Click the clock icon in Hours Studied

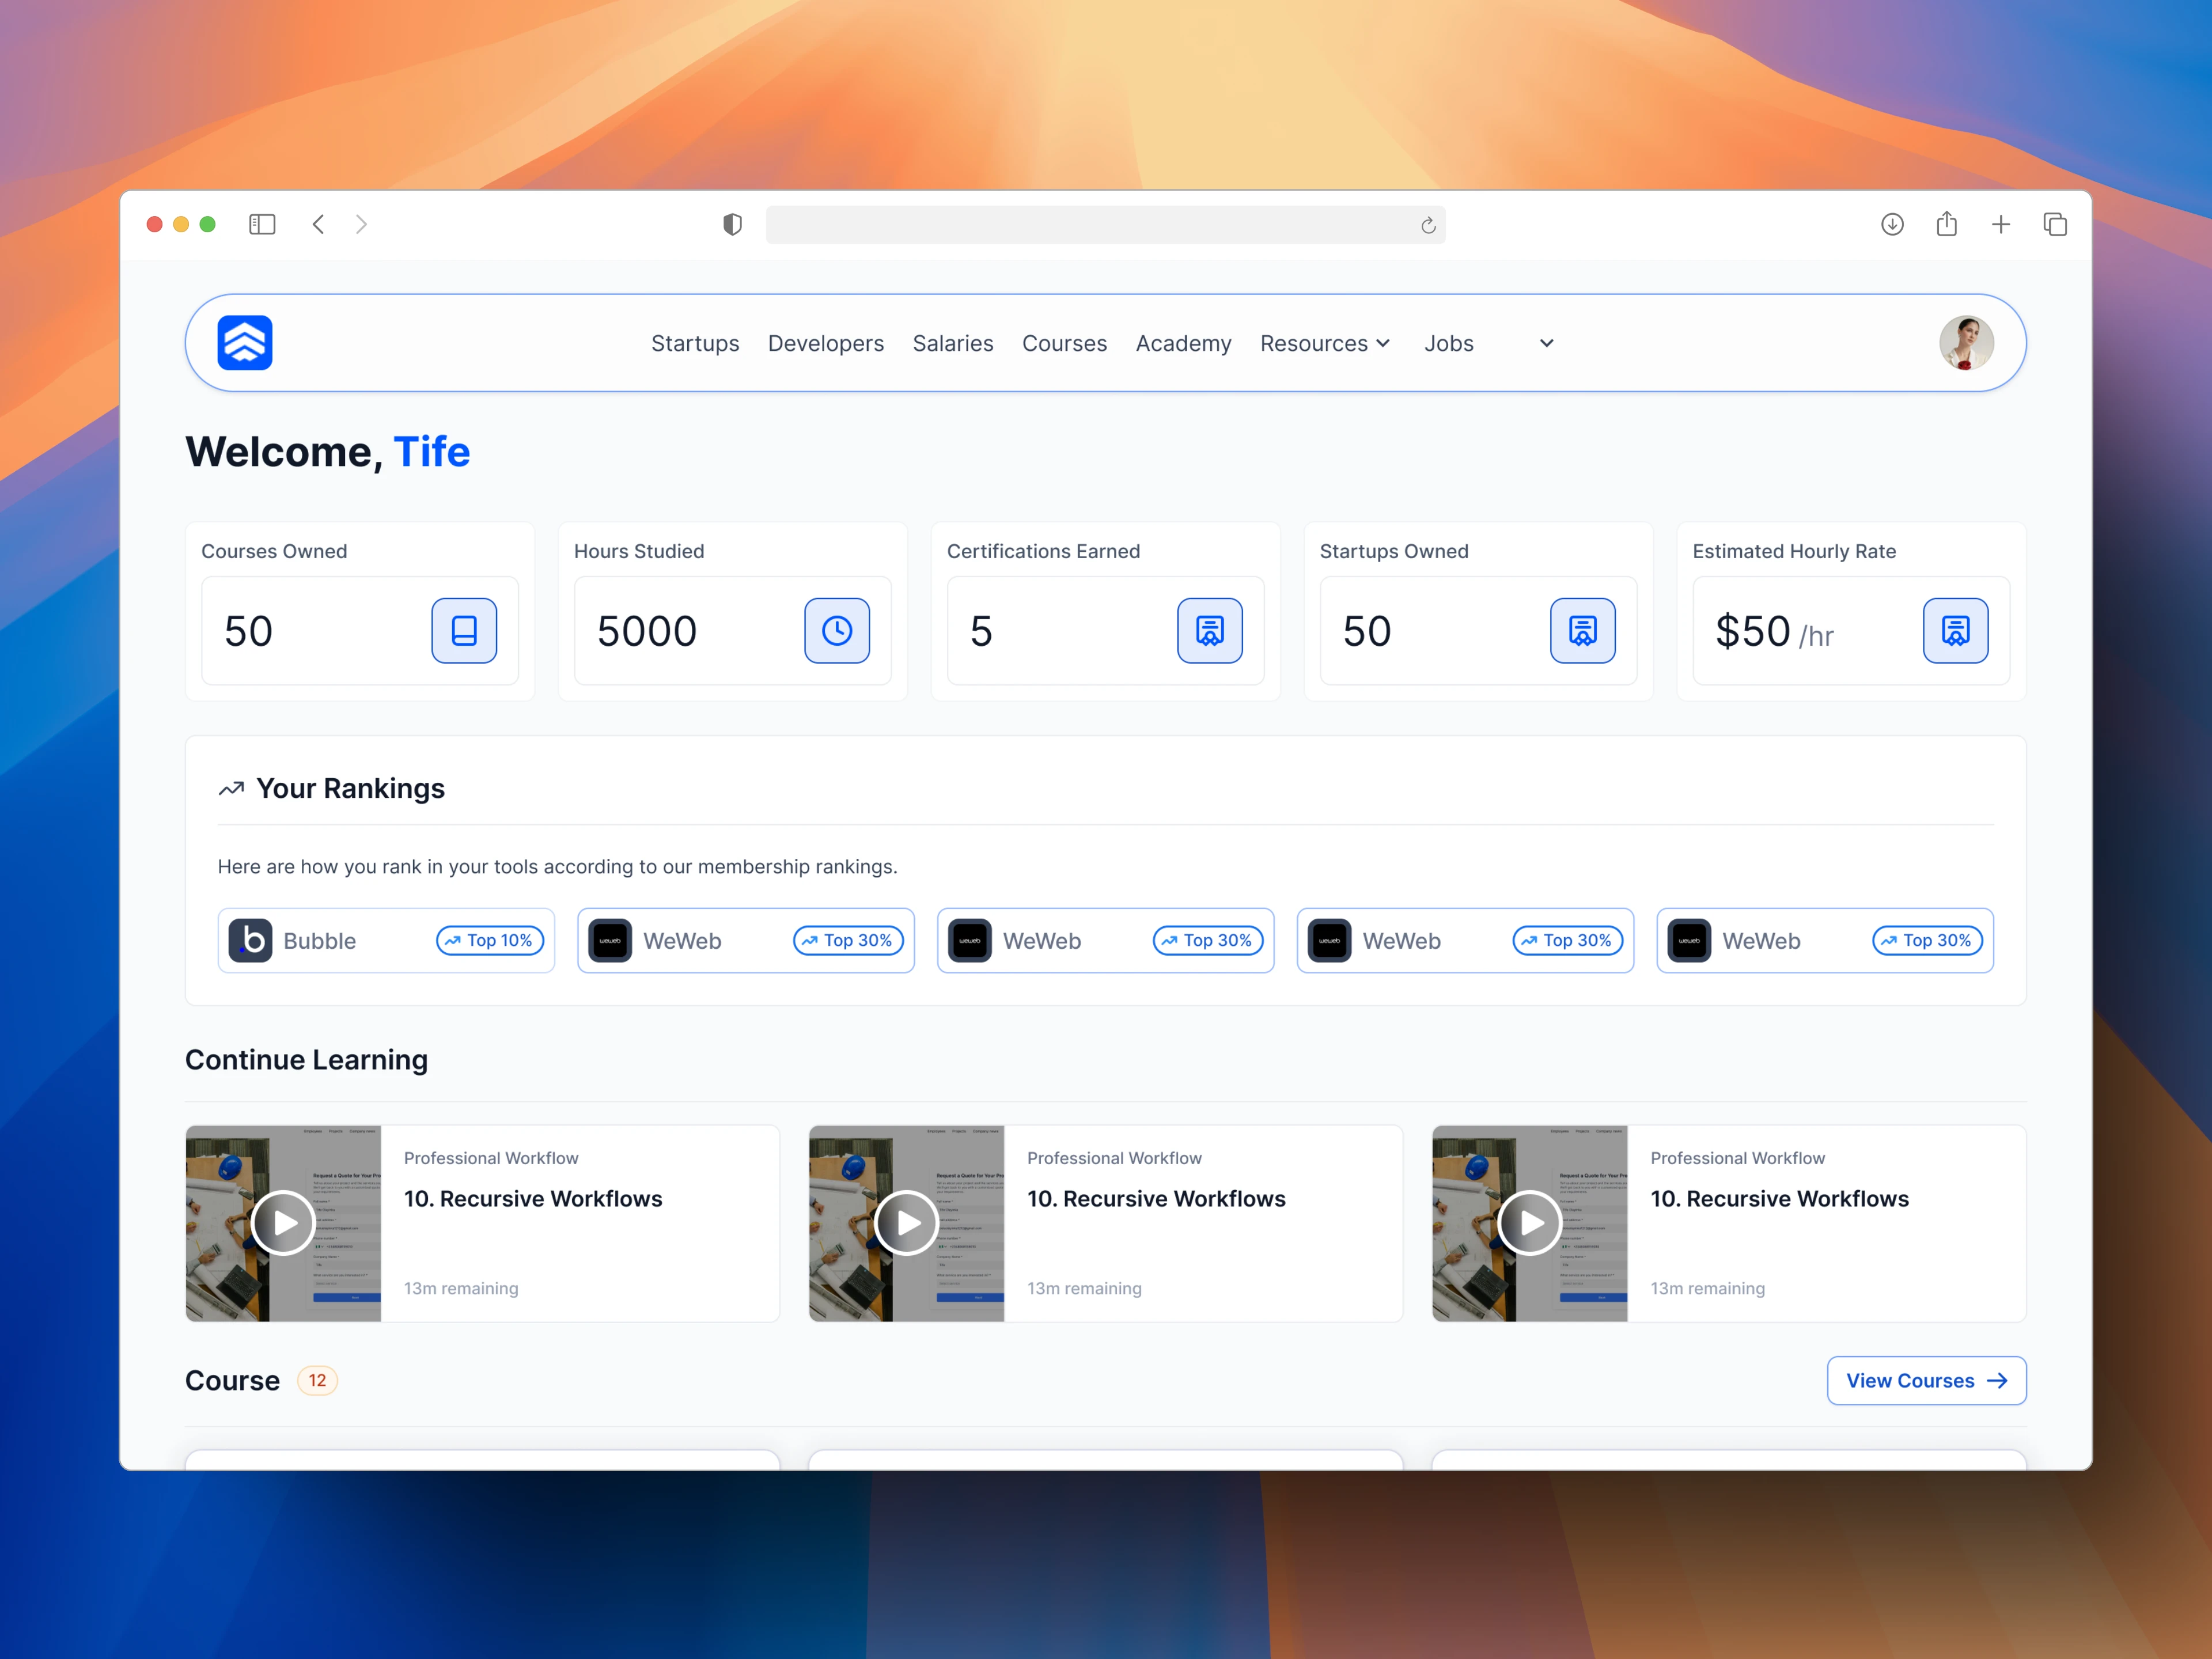837,631
